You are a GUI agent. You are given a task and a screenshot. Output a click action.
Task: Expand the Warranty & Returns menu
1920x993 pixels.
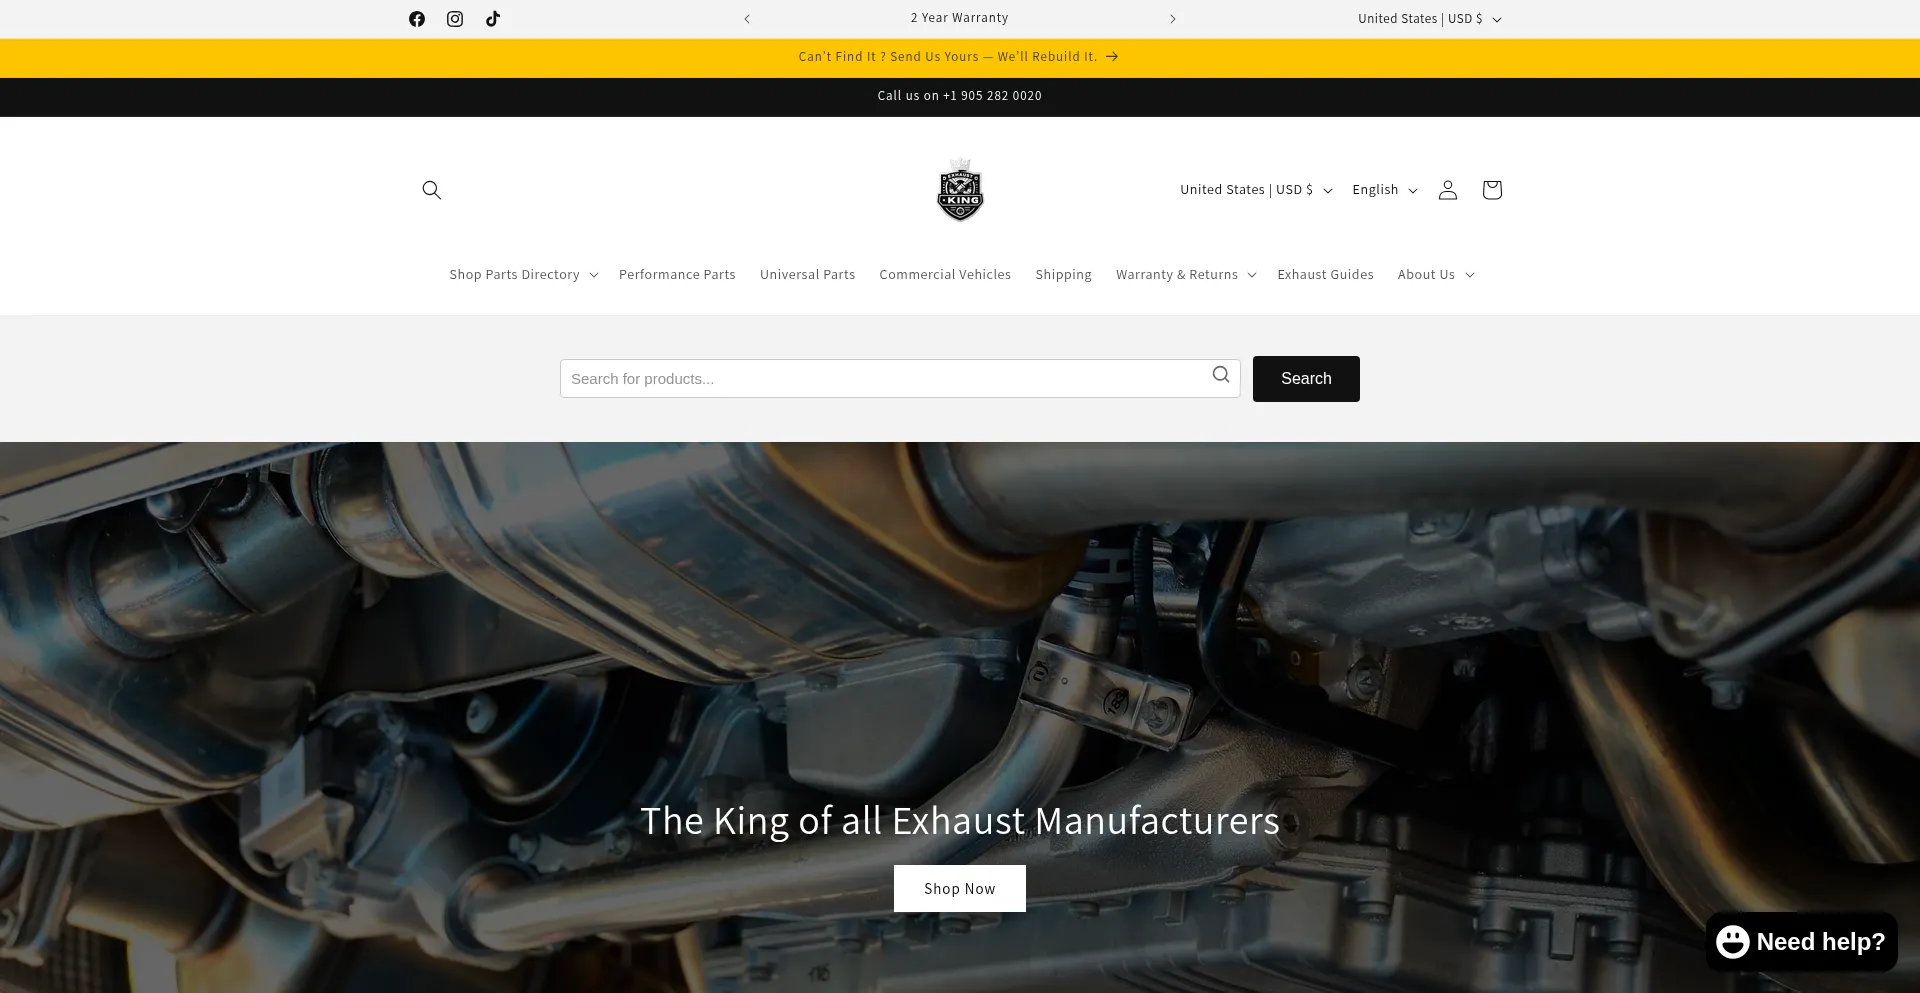click(x=1186, y=275)
